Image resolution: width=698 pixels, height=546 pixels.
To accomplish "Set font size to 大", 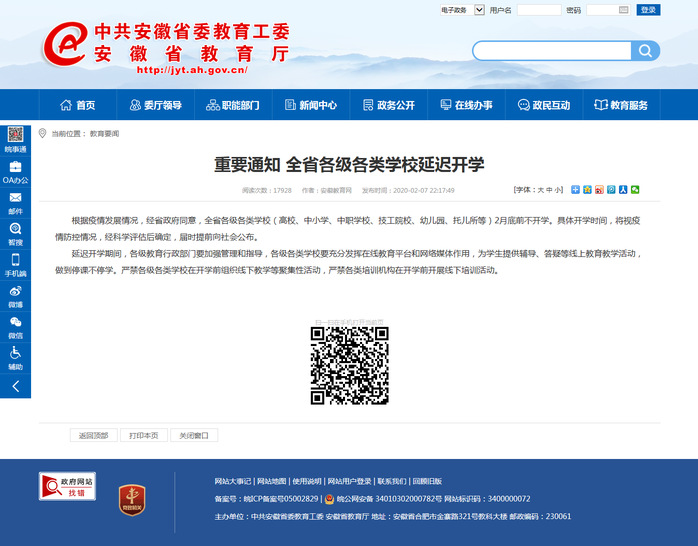I will pos(540,190).
